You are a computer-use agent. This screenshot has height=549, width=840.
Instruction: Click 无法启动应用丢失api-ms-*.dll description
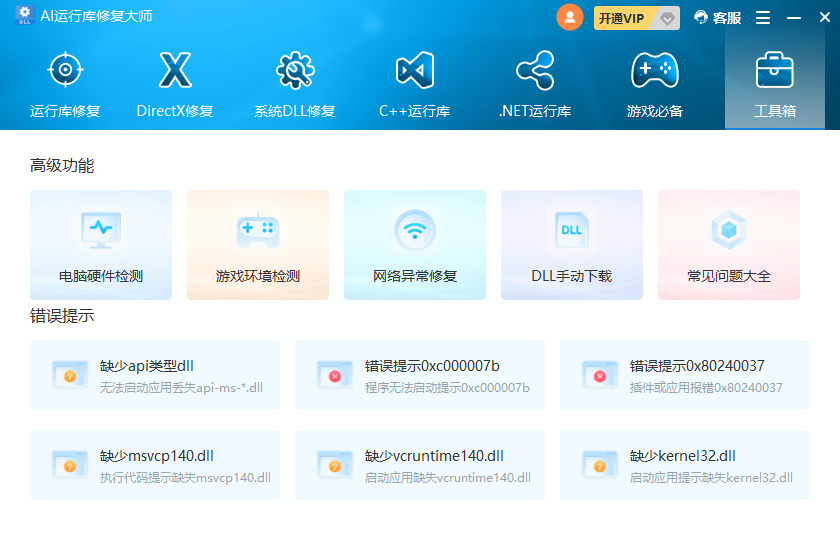pyautogui.click(x=181, y=388)
